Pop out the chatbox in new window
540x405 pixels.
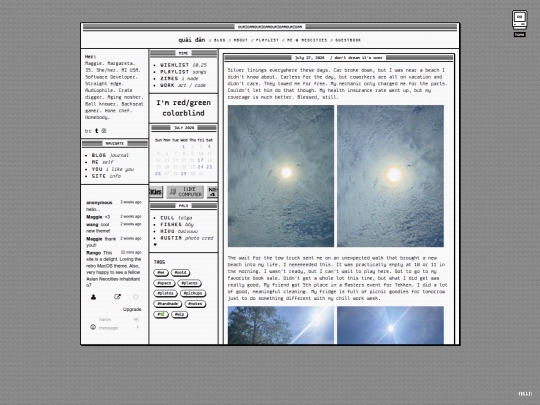coord(117,297)
